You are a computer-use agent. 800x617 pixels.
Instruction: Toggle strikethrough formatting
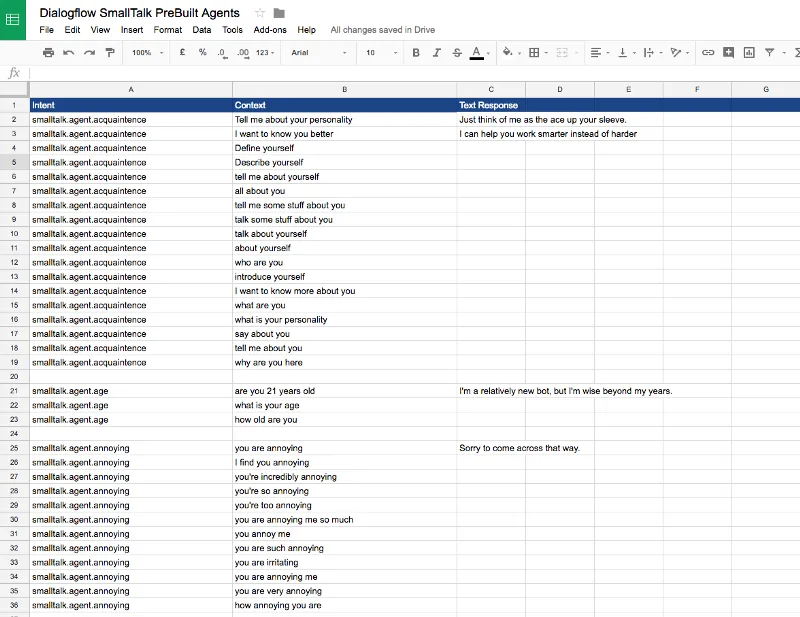pyautogui.click(x=457, y=52)
